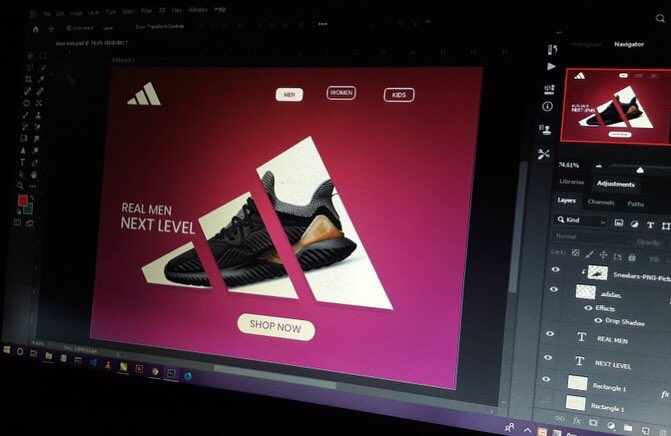
Task: Toggle Drop Shadow effect visibility
Action: 598,320
